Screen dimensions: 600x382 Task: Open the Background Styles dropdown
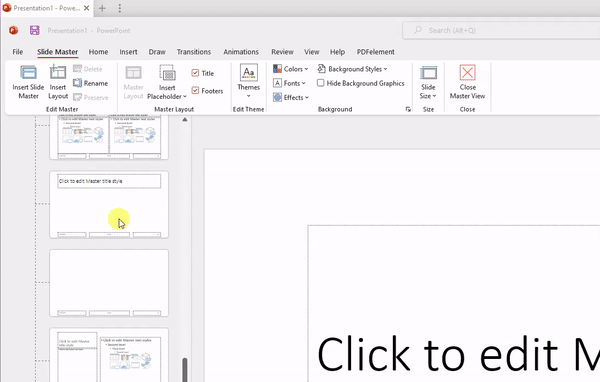352,69
